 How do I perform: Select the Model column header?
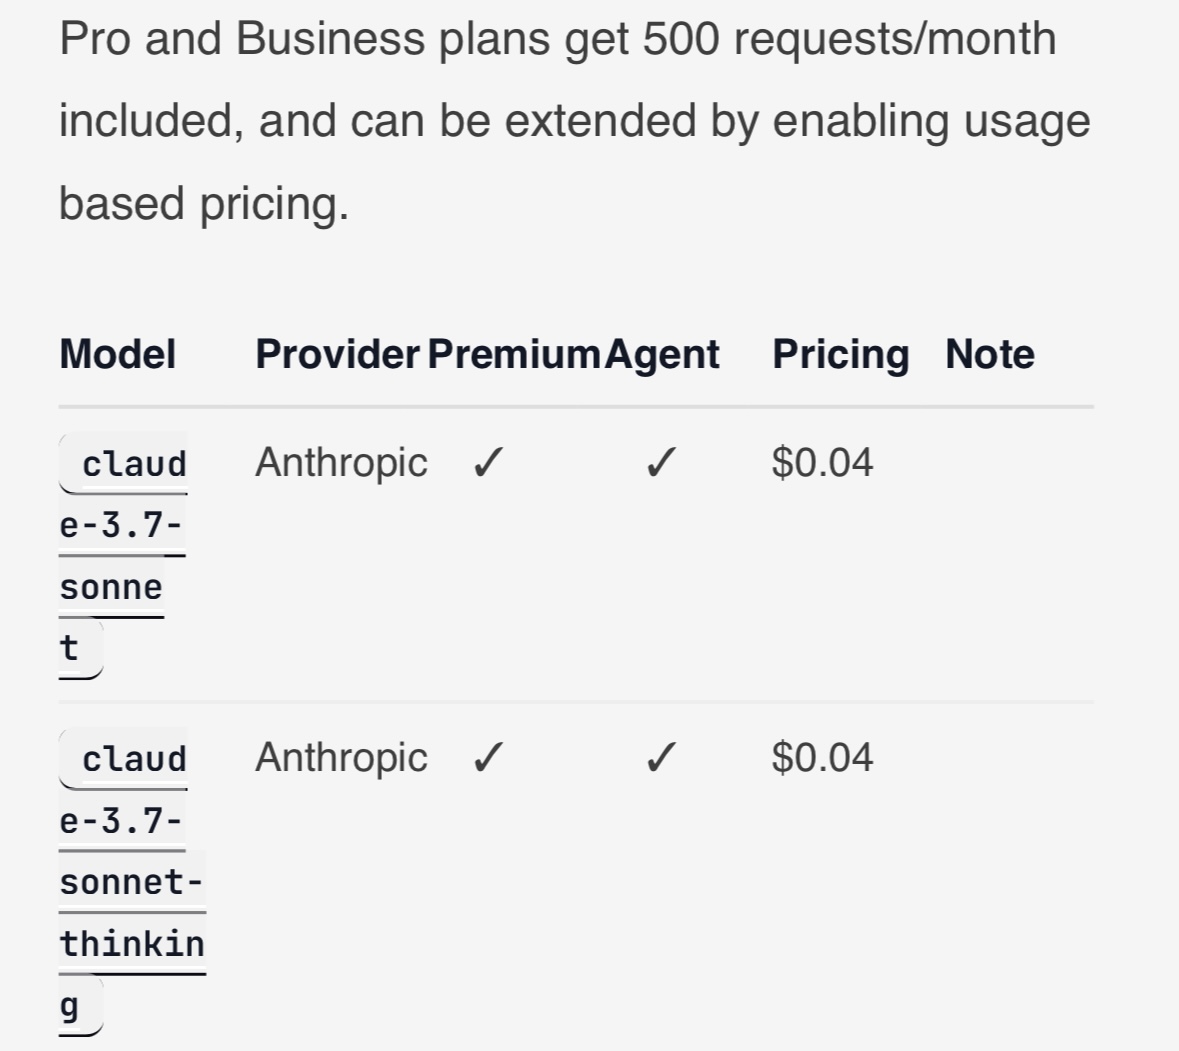(118, 354)
